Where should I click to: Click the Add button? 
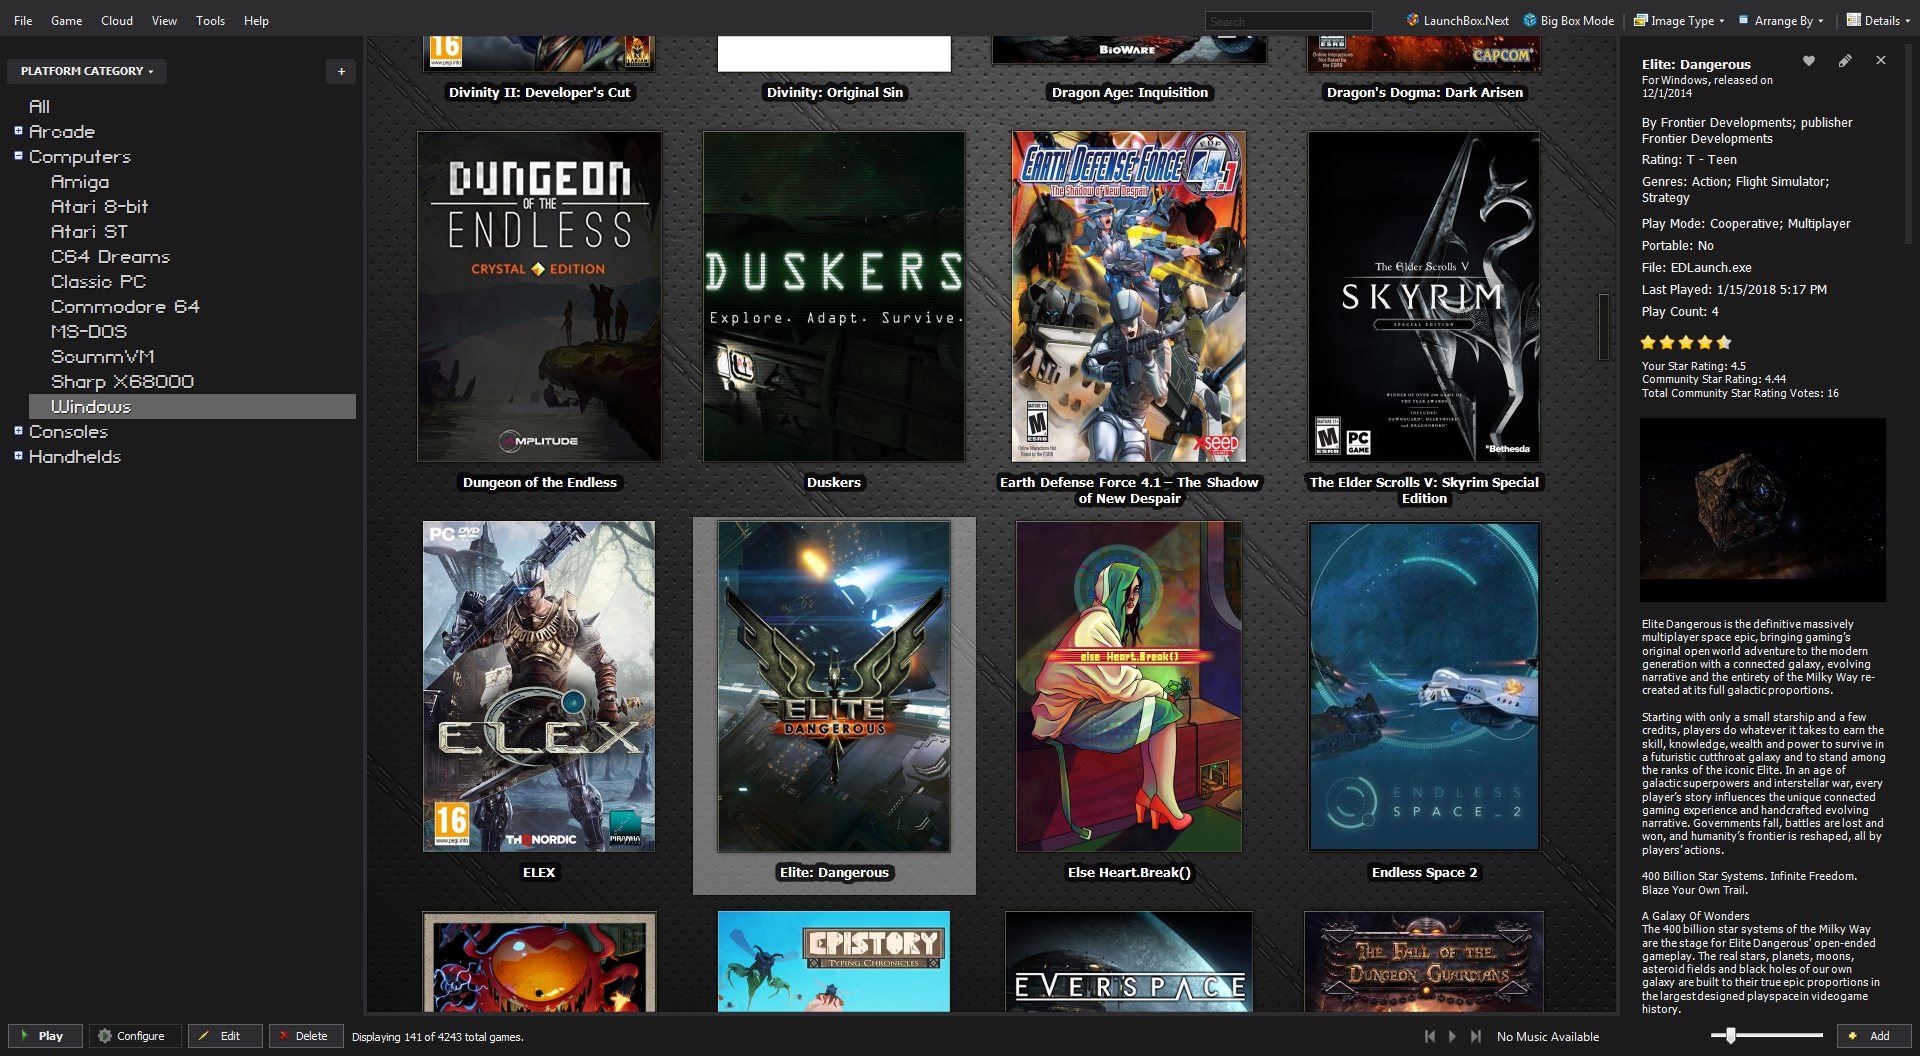click(x=1874, y=1036)
